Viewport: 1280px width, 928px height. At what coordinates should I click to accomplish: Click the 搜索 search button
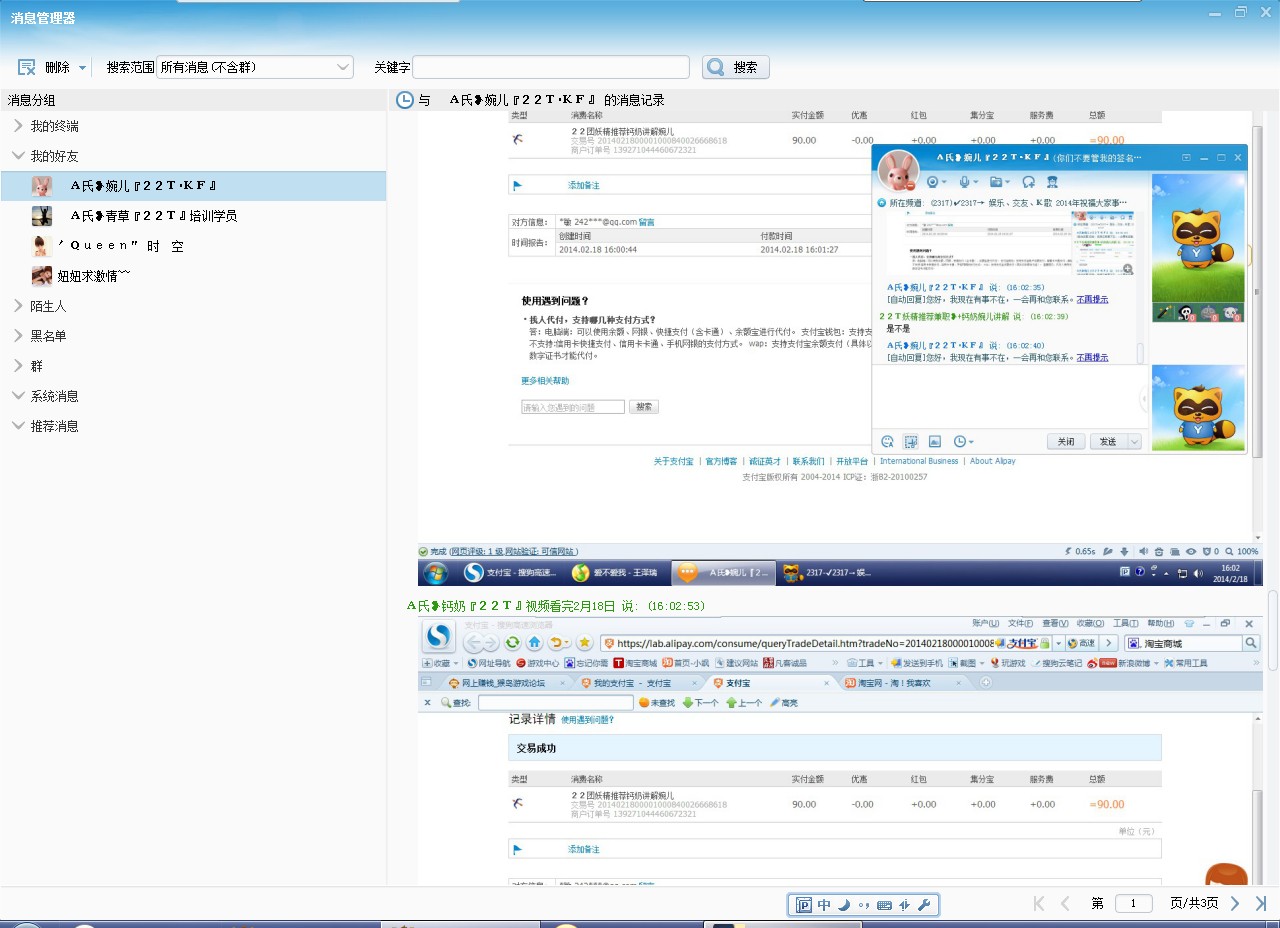point(736,67)
